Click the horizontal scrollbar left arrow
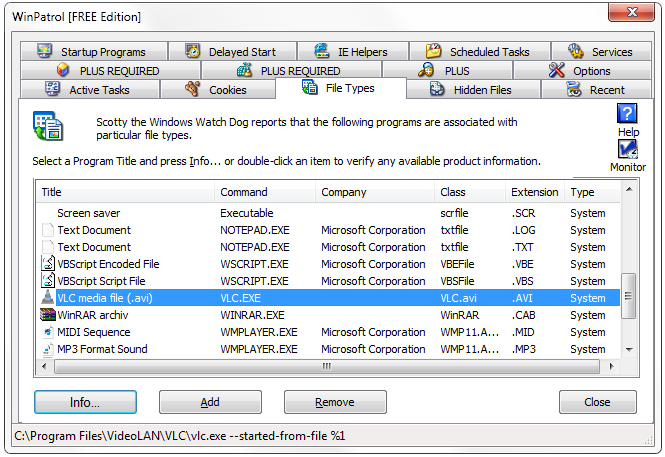 coord(44,366)
